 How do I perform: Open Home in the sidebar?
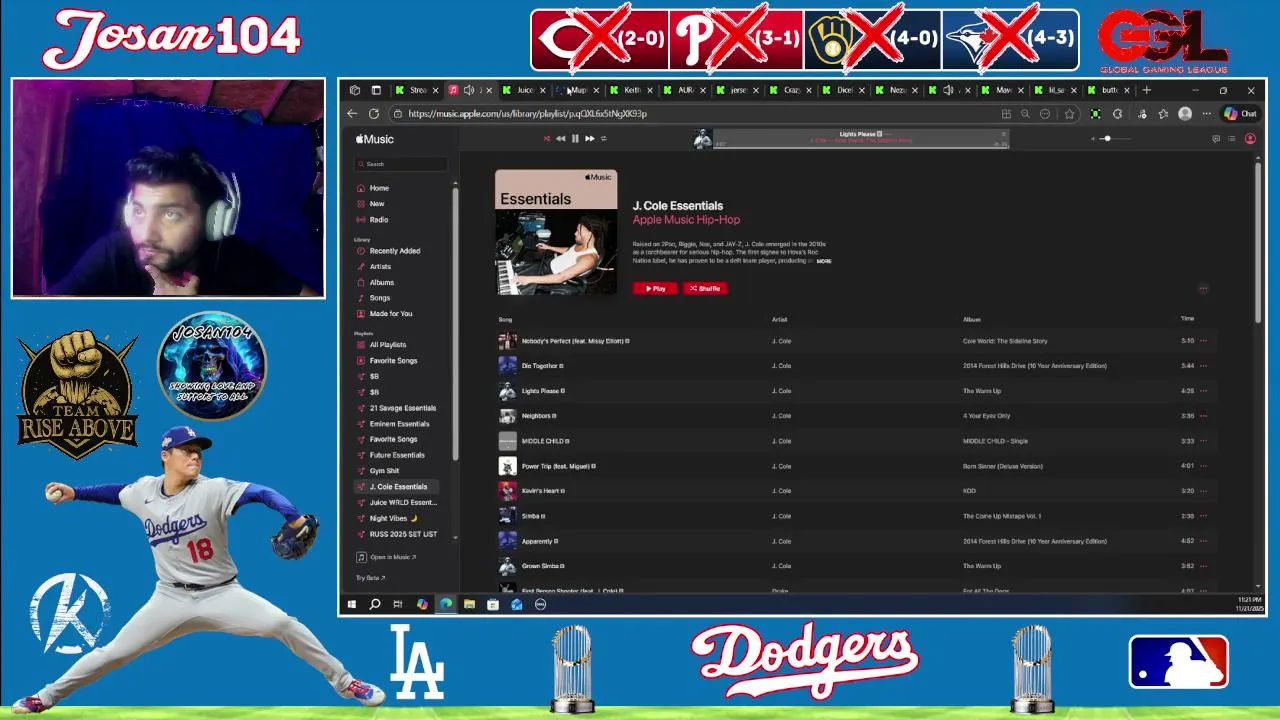tap(379, 188)
